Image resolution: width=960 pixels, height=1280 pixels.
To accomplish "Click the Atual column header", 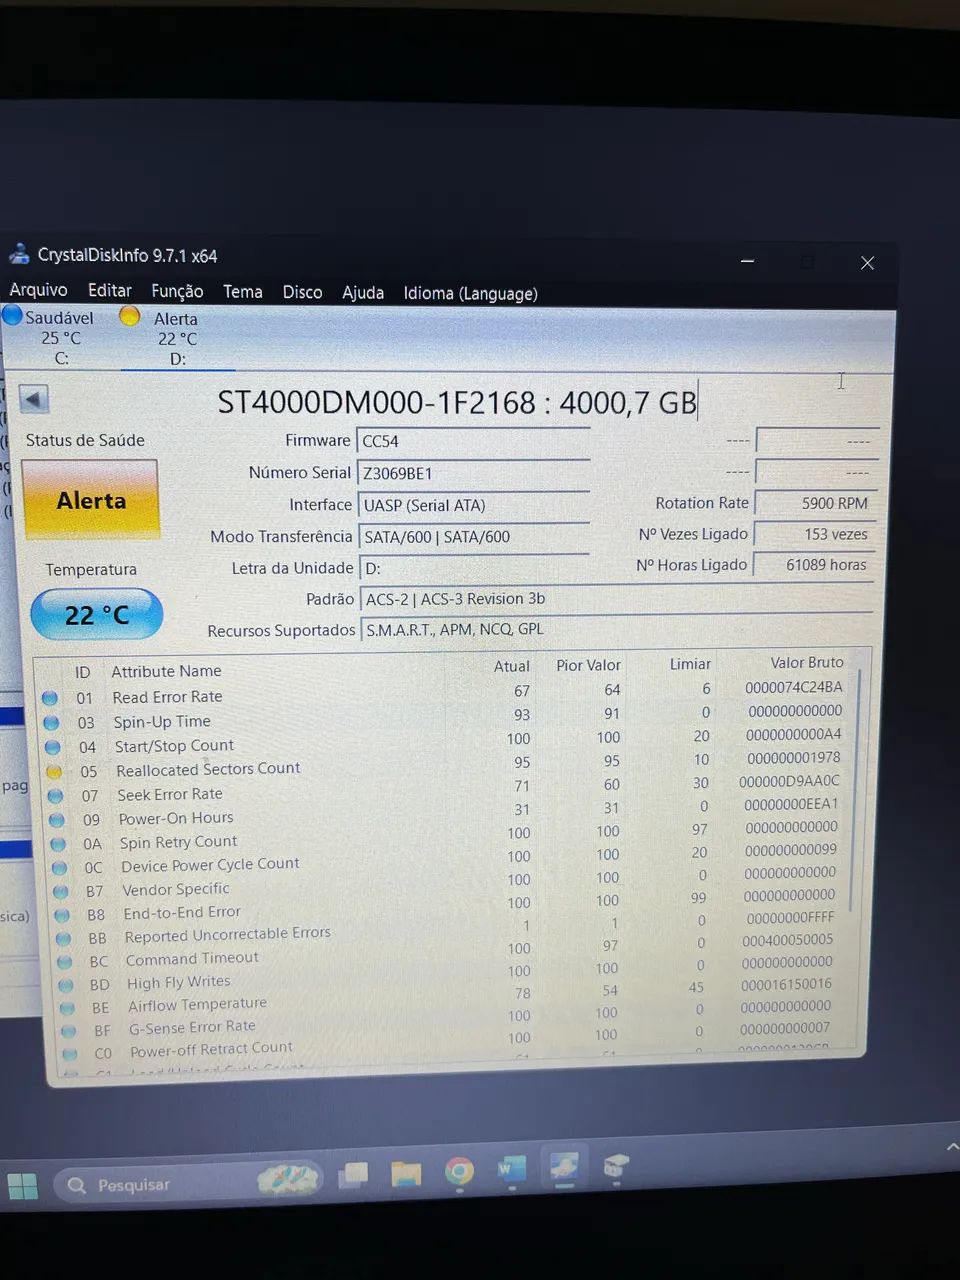I will pyautogui.click(x=511, y=666).
